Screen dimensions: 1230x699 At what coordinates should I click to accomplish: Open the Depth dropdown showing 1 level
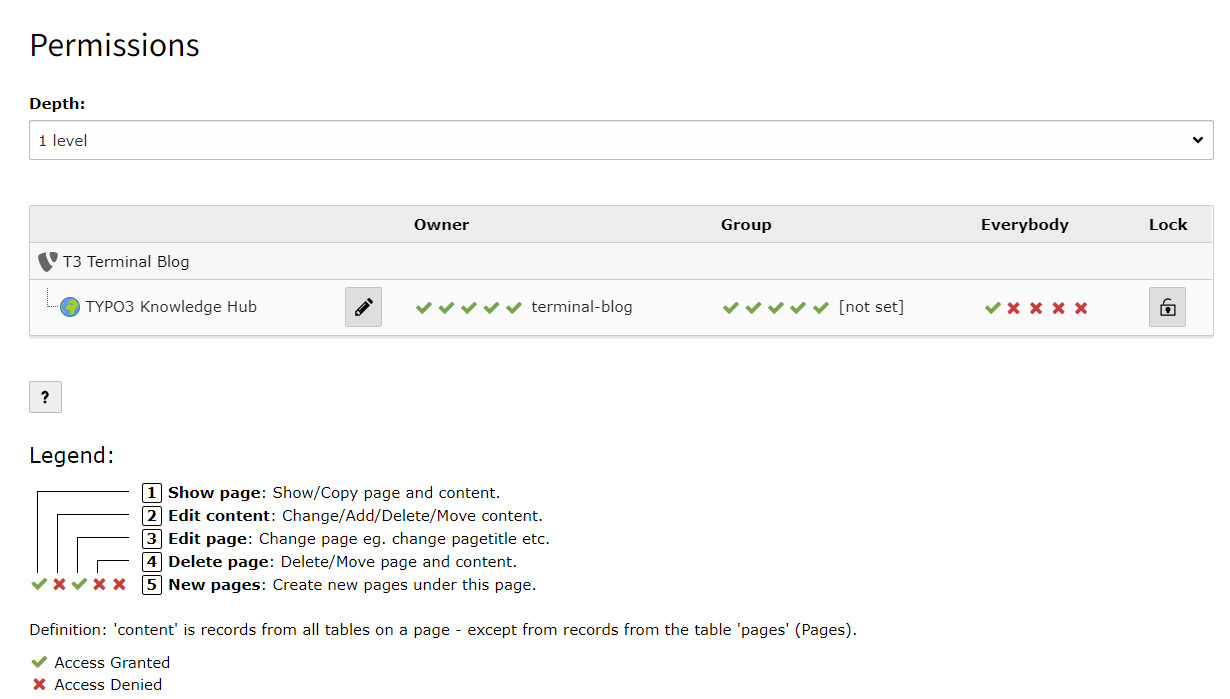(621, 140)
